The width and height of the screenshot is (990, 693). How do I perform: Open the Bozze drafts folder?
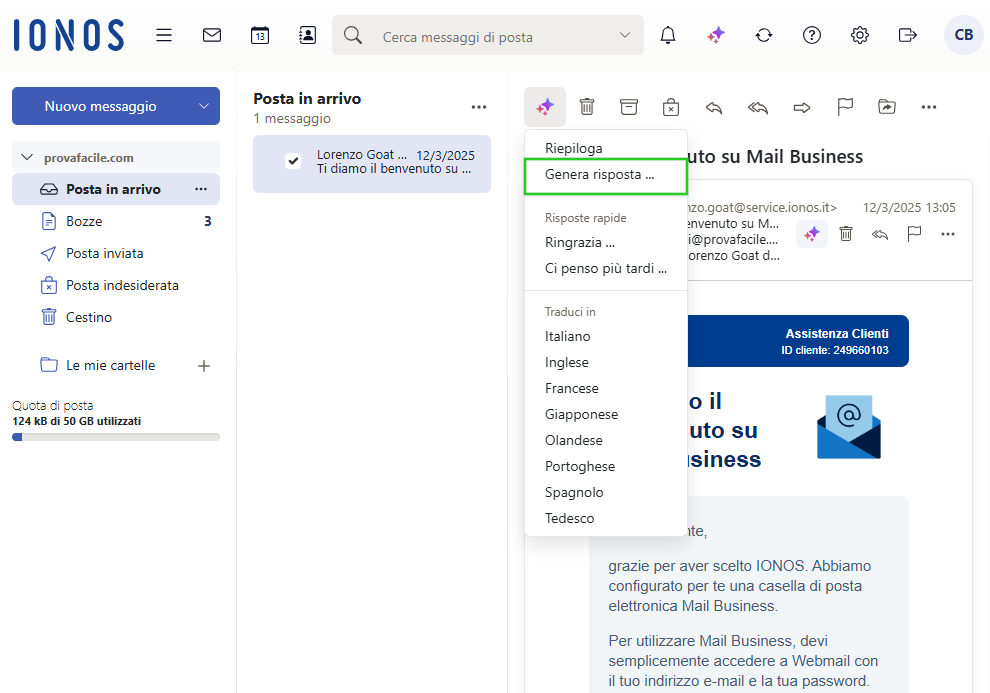tap(116, 222)
